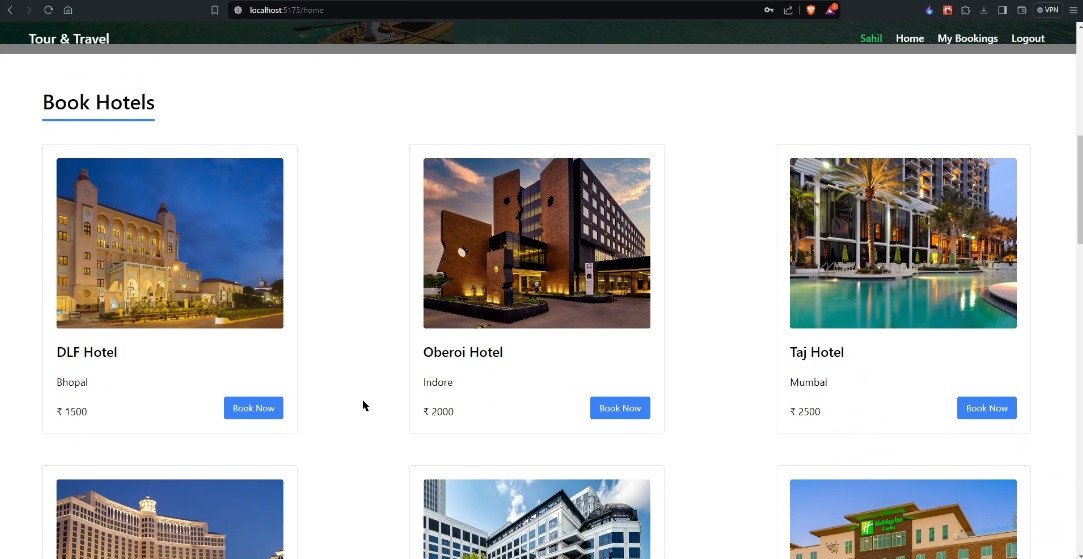The width and height of the screenshot is (1083, 559).
Task: Select Home in the navigation bar
Action: coord(909,39)
